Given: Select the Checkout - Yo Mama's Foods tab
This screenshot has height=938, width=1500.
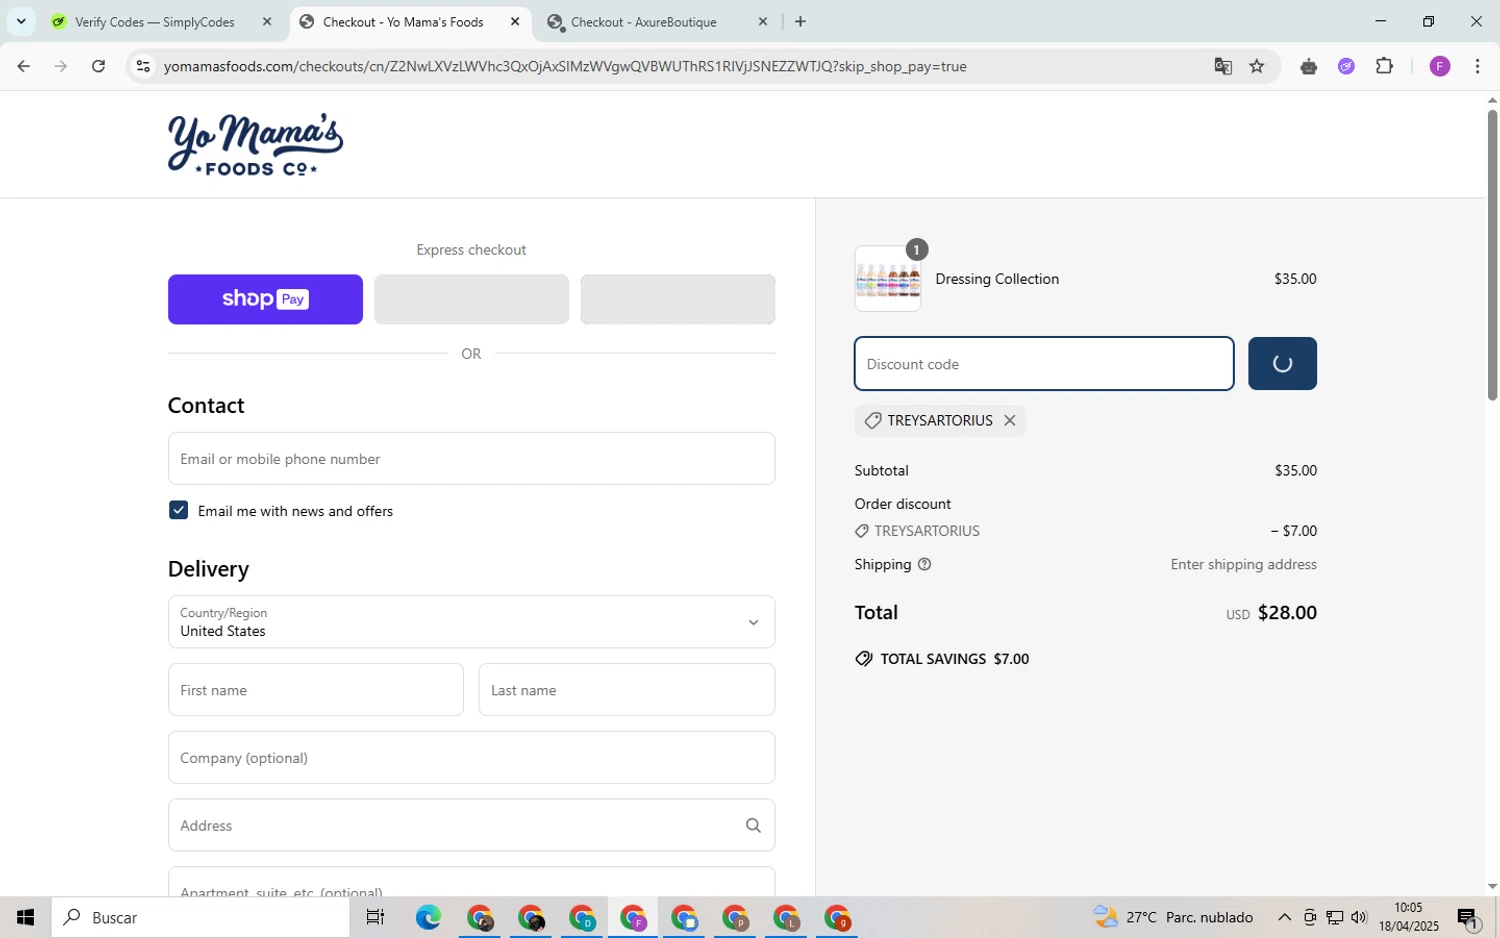Looking at the screenshot, I should click(403, 22).
